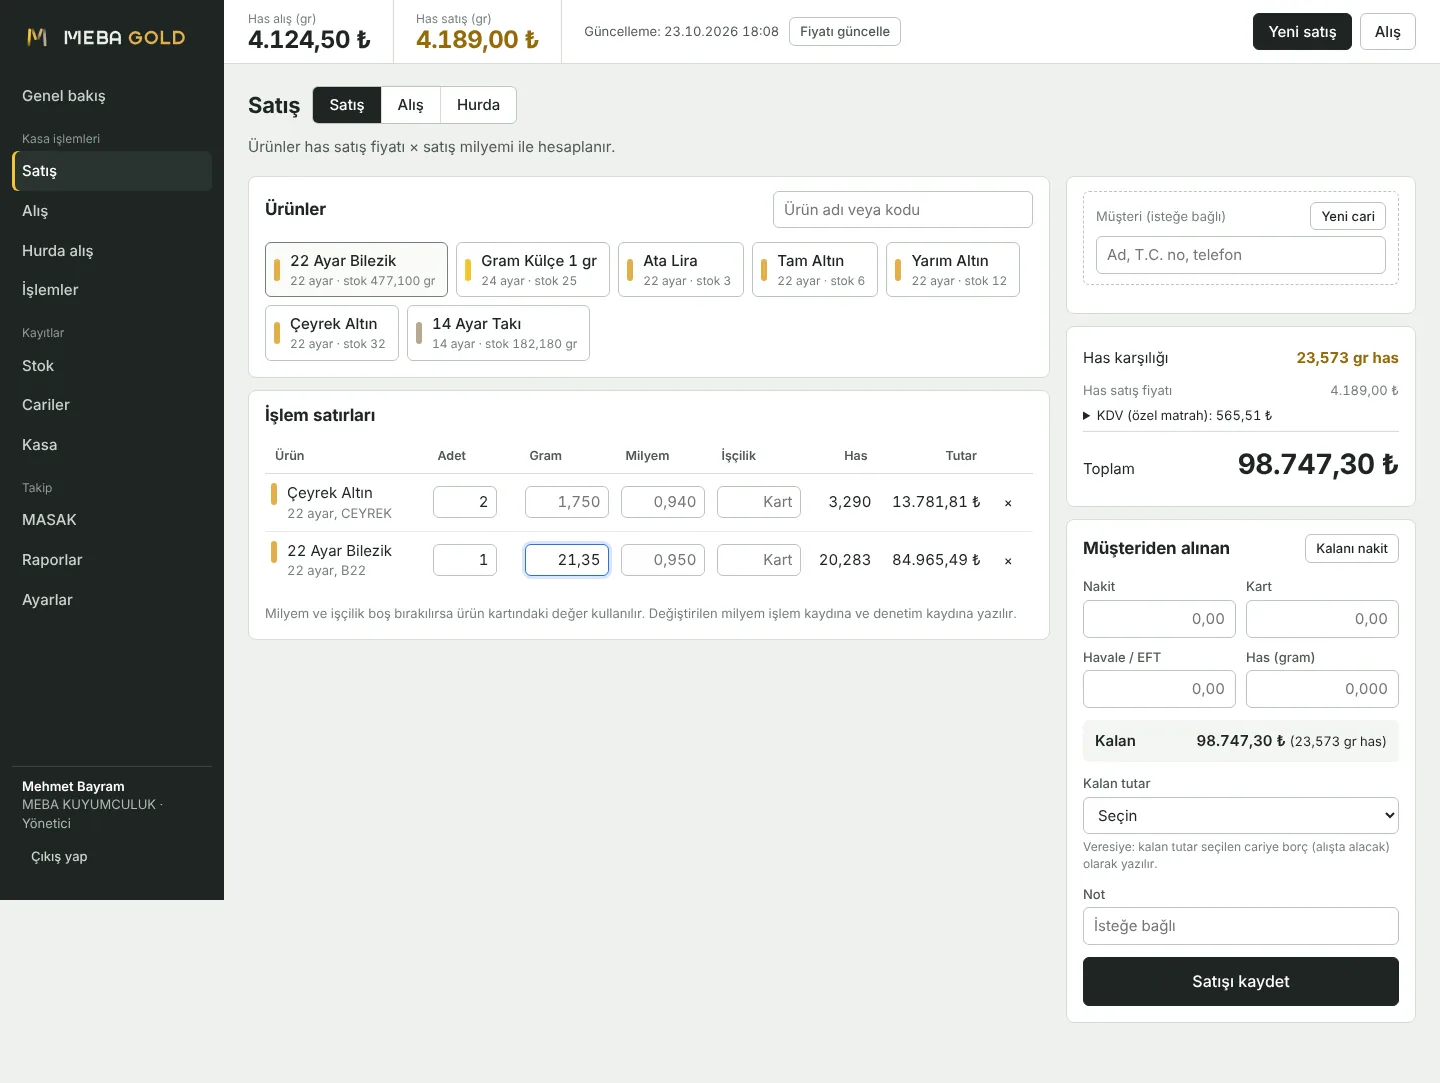Open Ayarlar in sidebar
This screenshot has height=1083, width=1440.
[x=112, y=600]
